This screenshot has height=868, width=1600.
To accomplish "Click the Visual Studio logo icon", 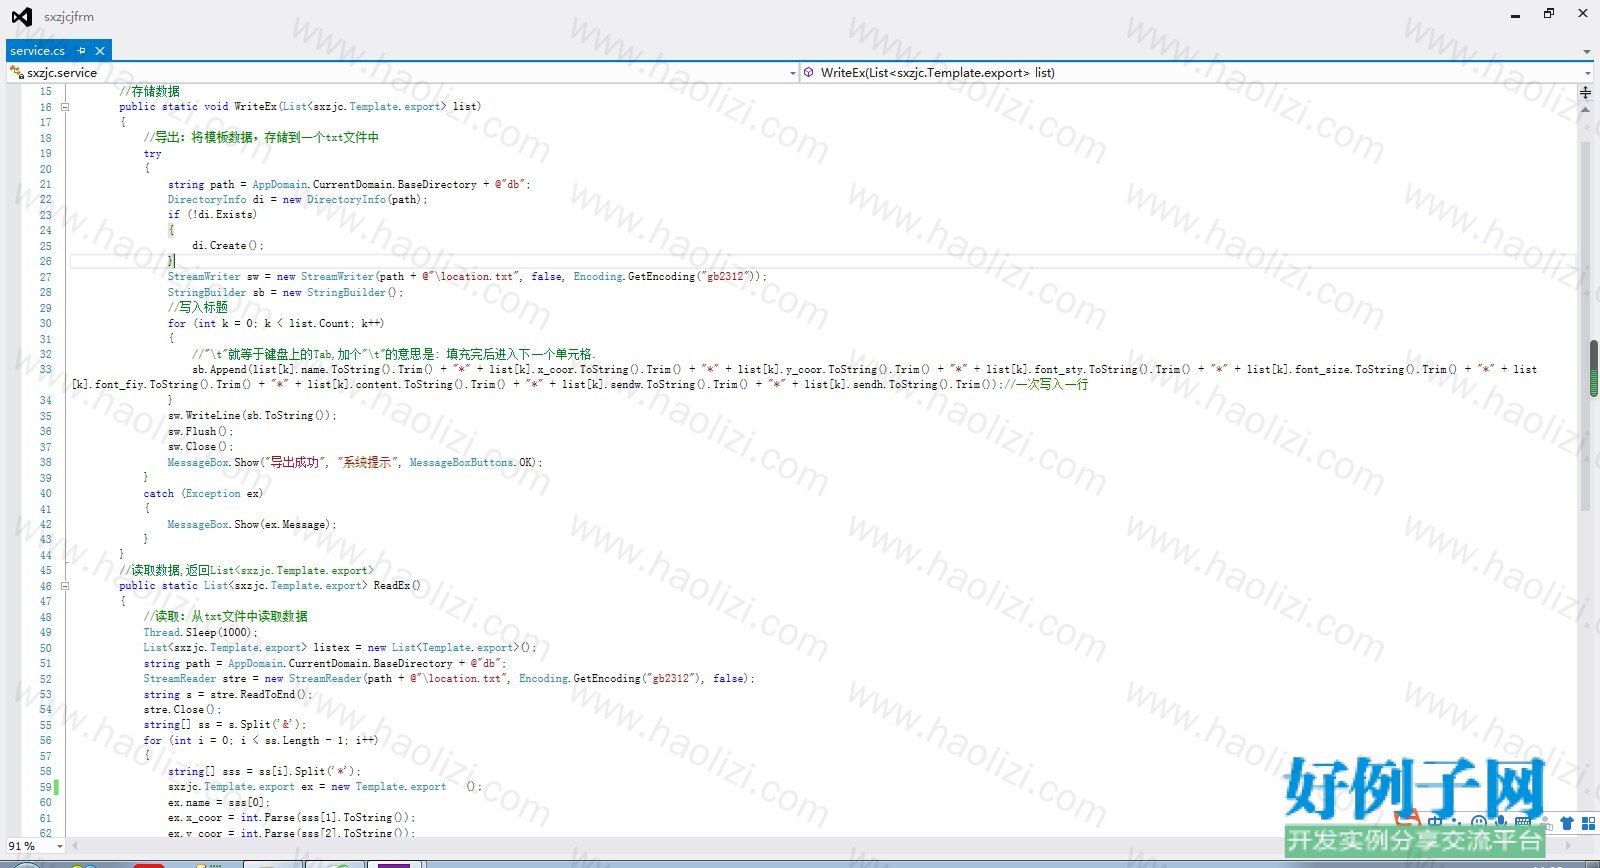I will (21, 16).
